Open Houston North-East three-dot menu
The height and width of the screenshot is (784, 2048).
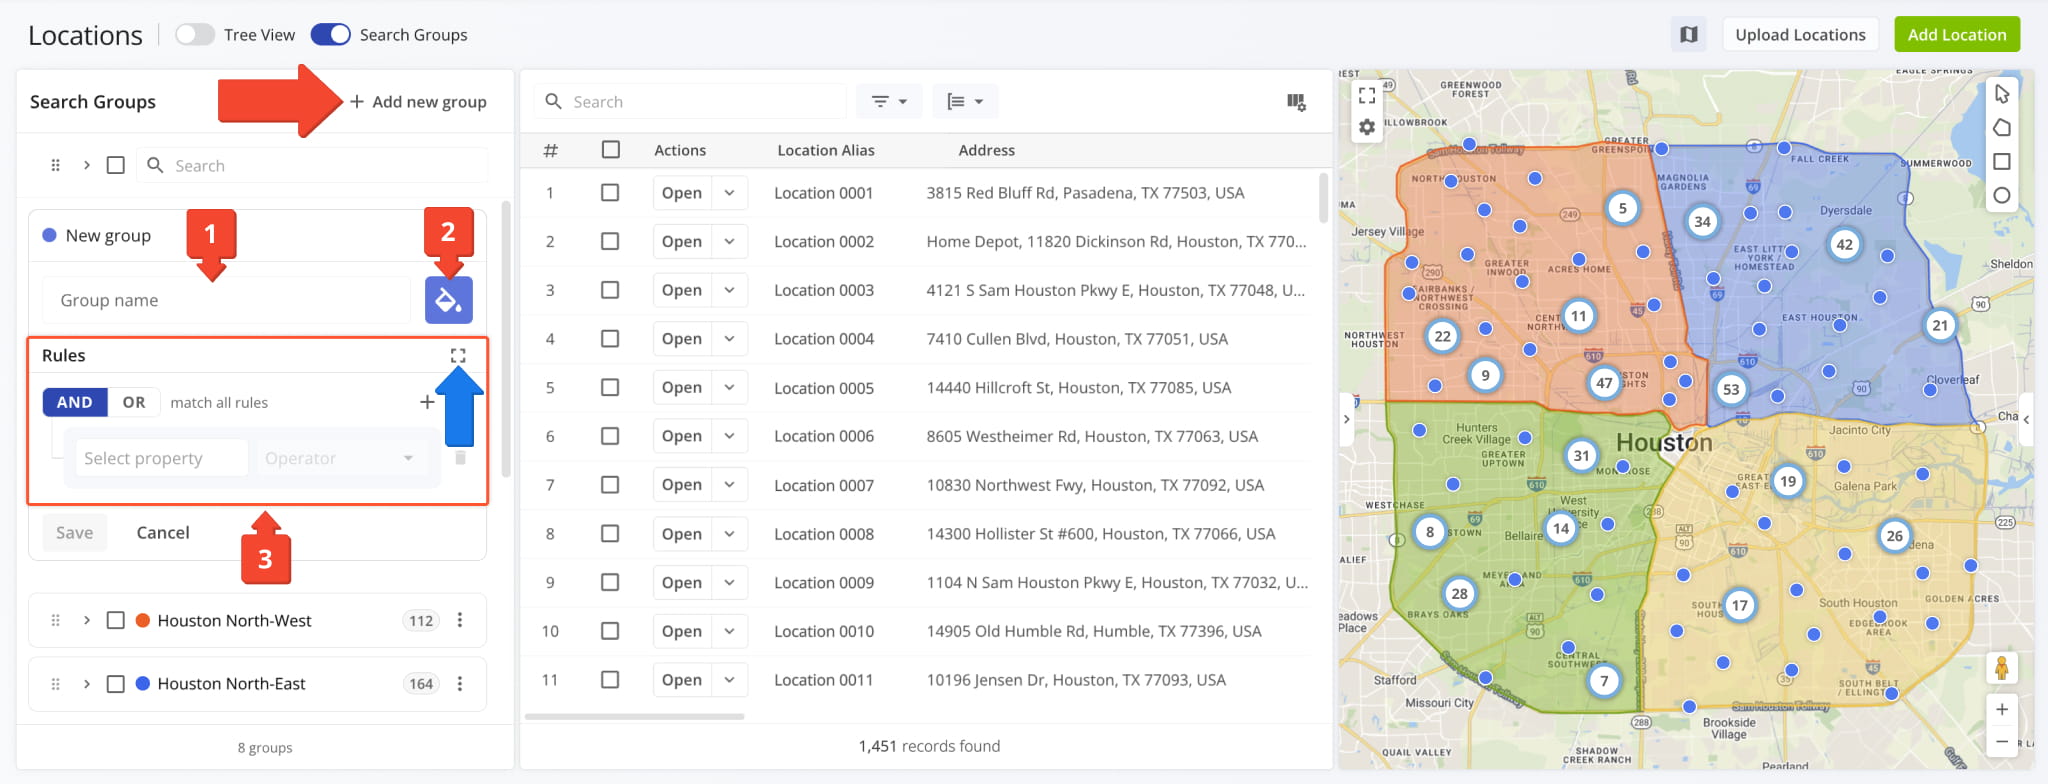point(460,683)
